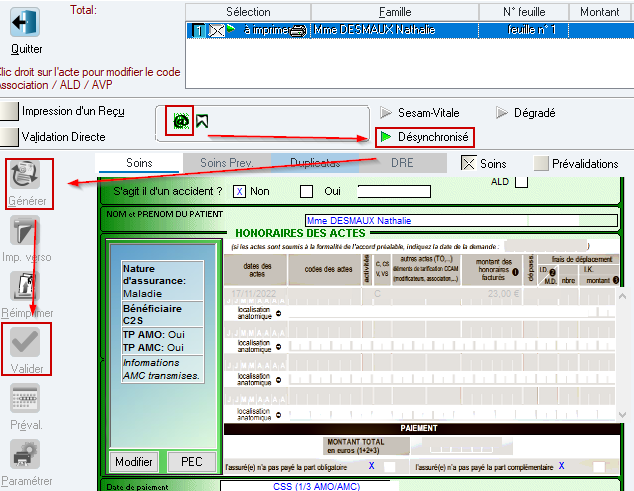Select Oui for the accident question

click(306, 191)
